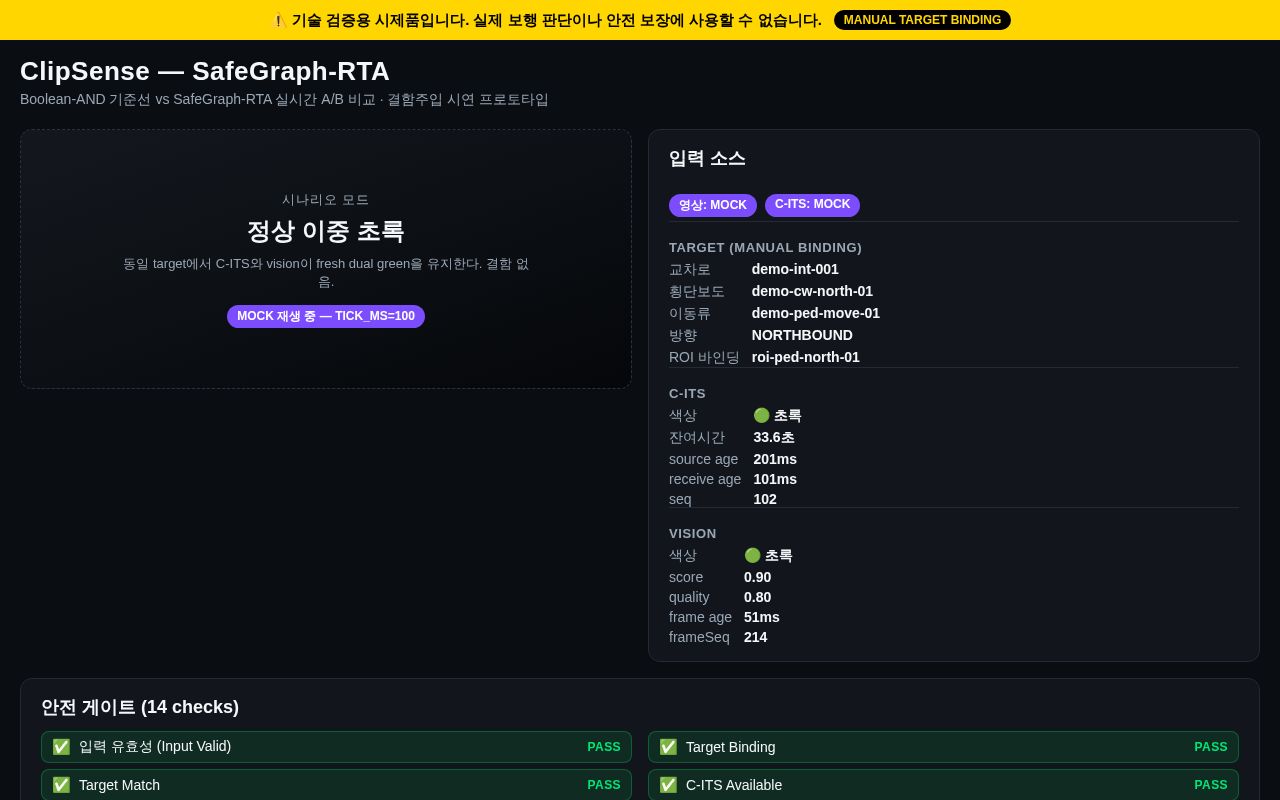Open the Target Match gate row
Image resolution: width=1280 pixels, height=800 pixels.
336,785
